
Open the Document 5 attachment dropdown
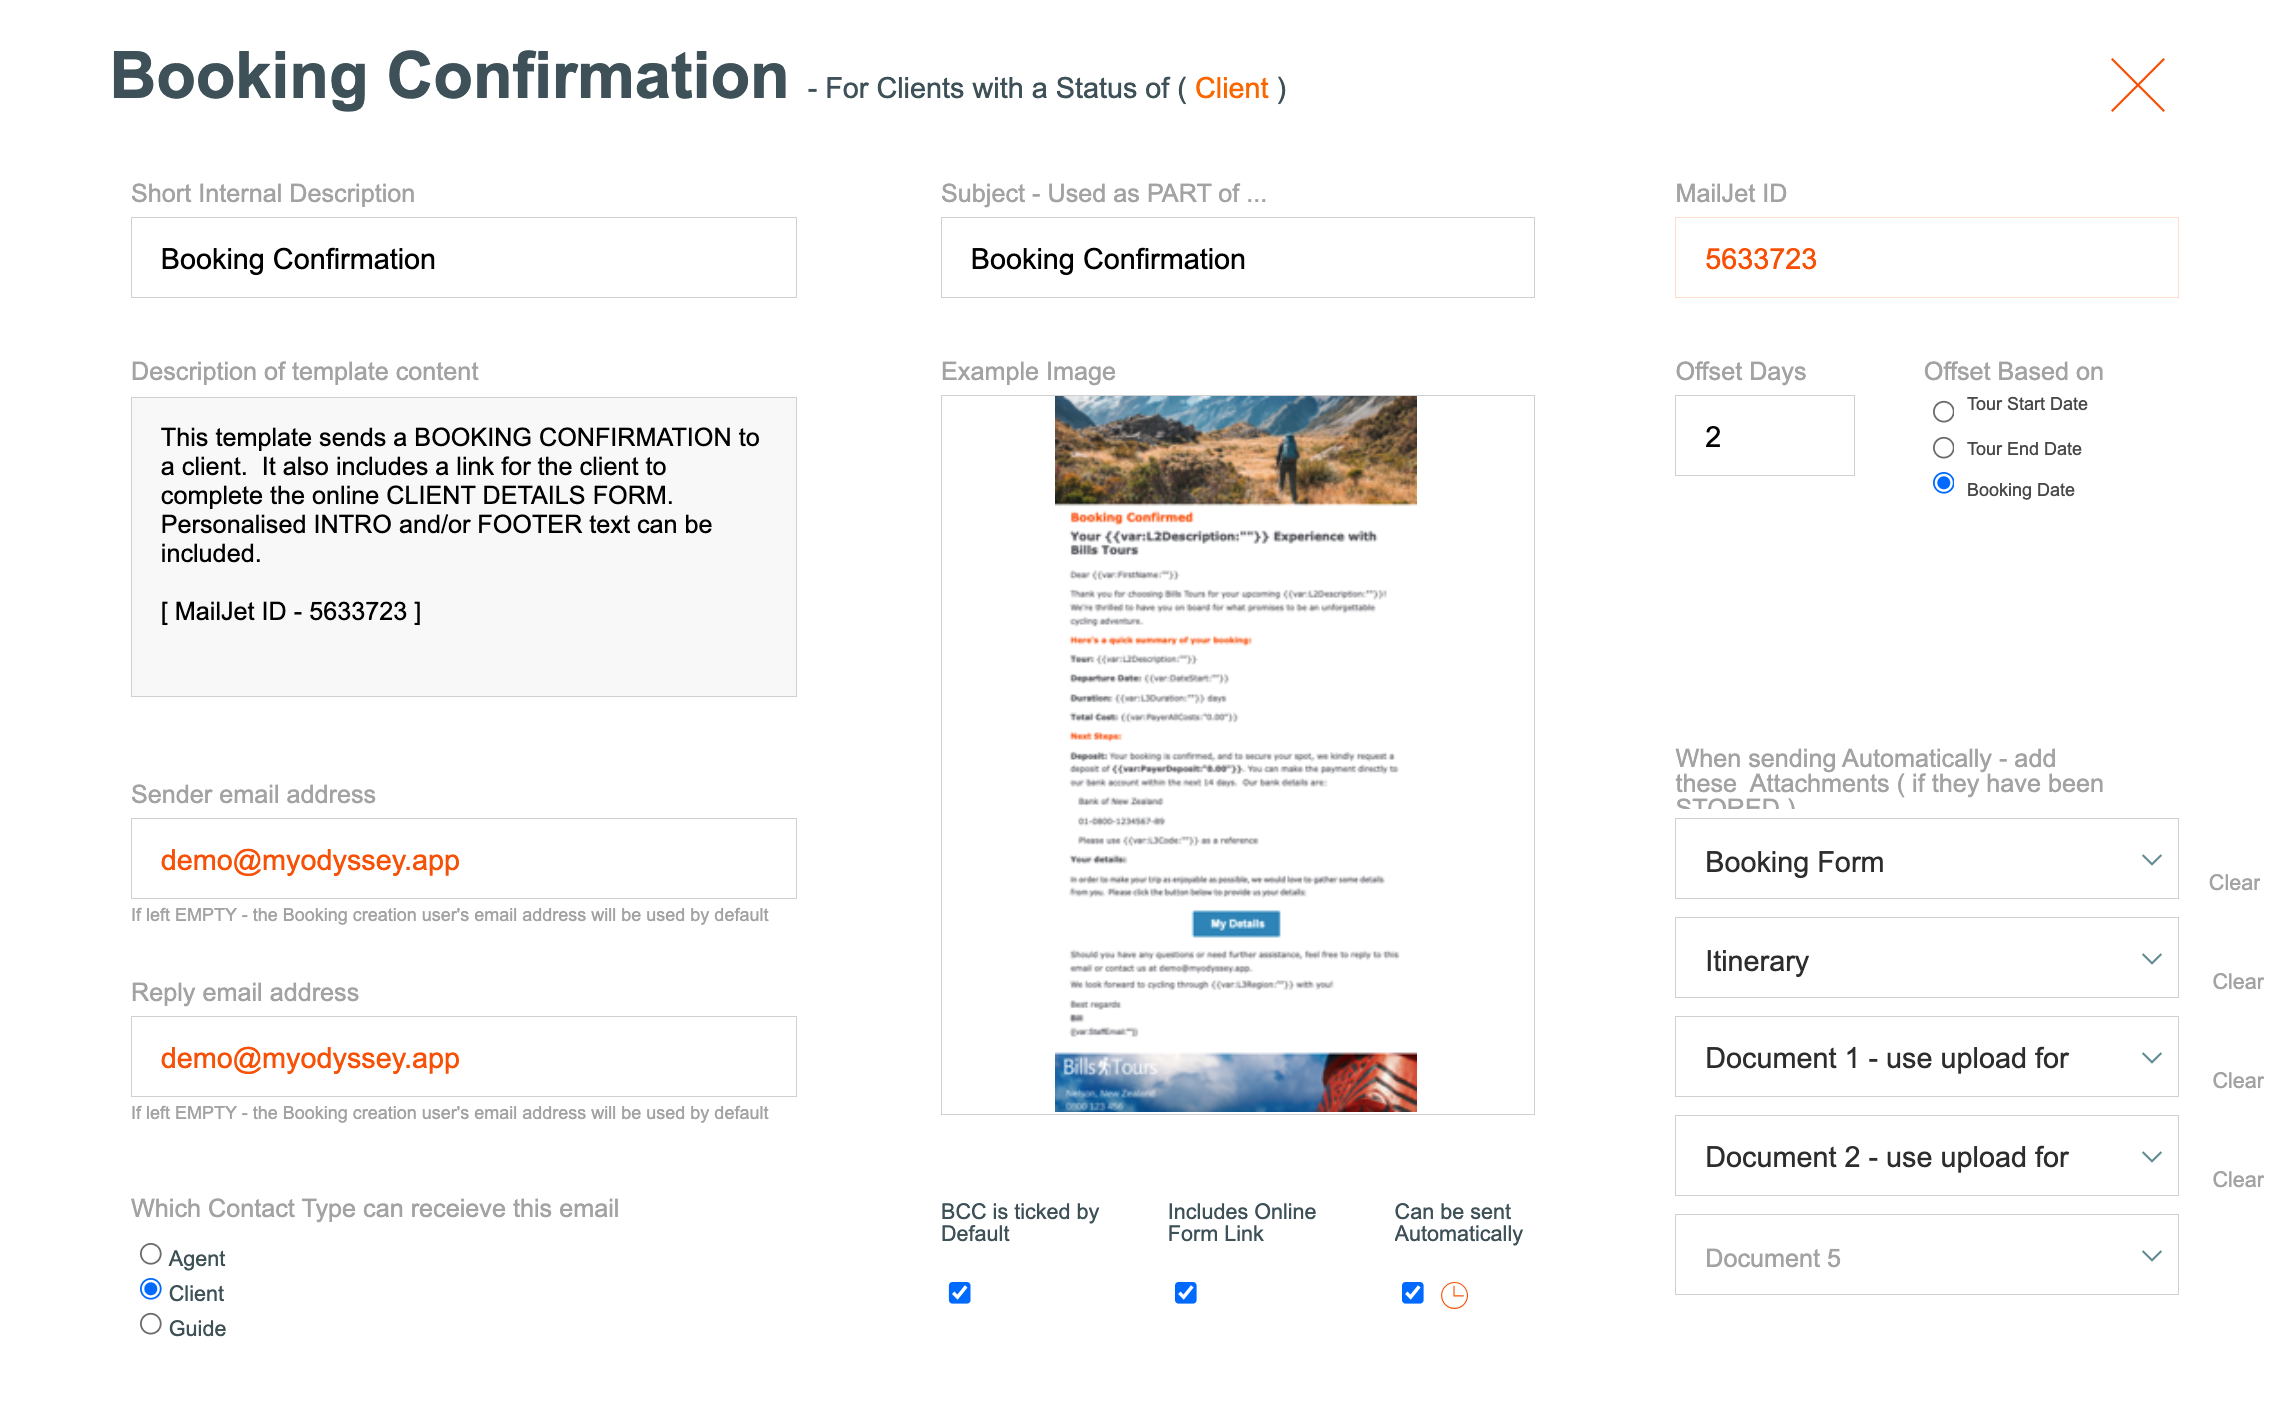click(x=1926, y=1255)
